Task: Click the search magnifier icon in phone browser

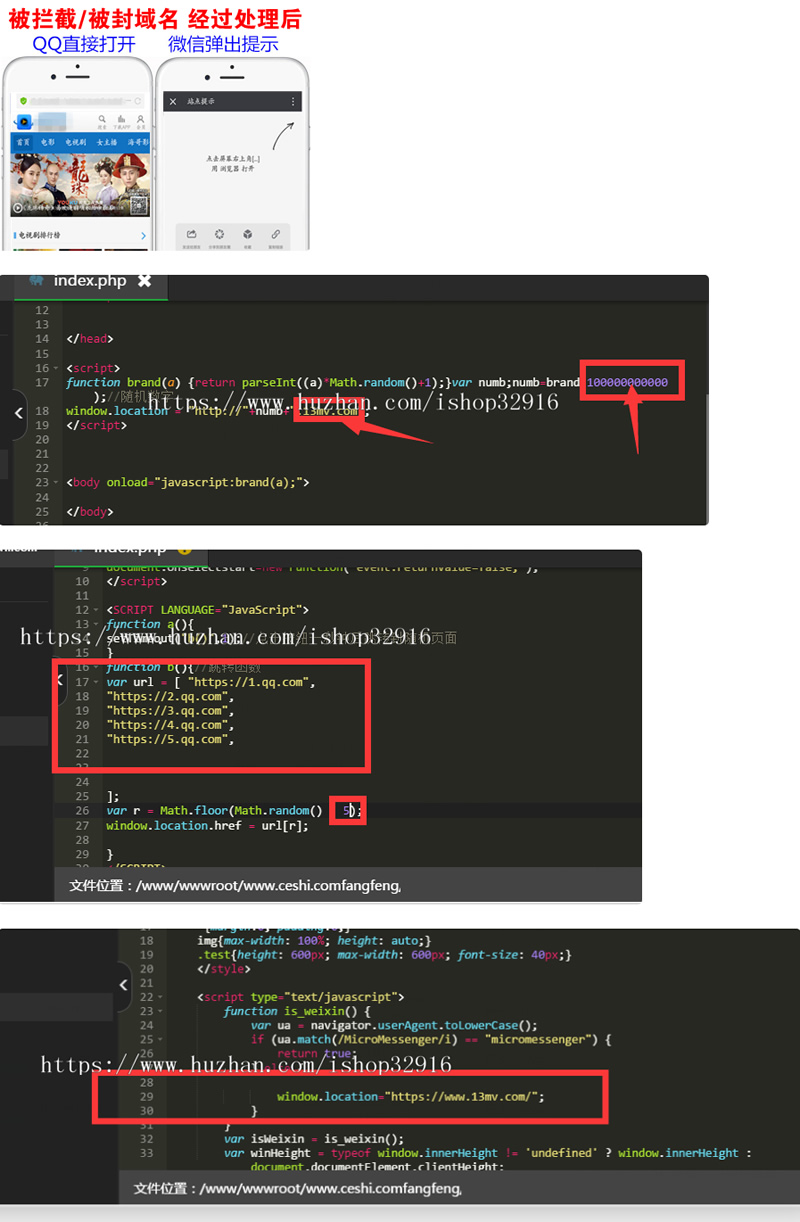Action: coord(103,119)
